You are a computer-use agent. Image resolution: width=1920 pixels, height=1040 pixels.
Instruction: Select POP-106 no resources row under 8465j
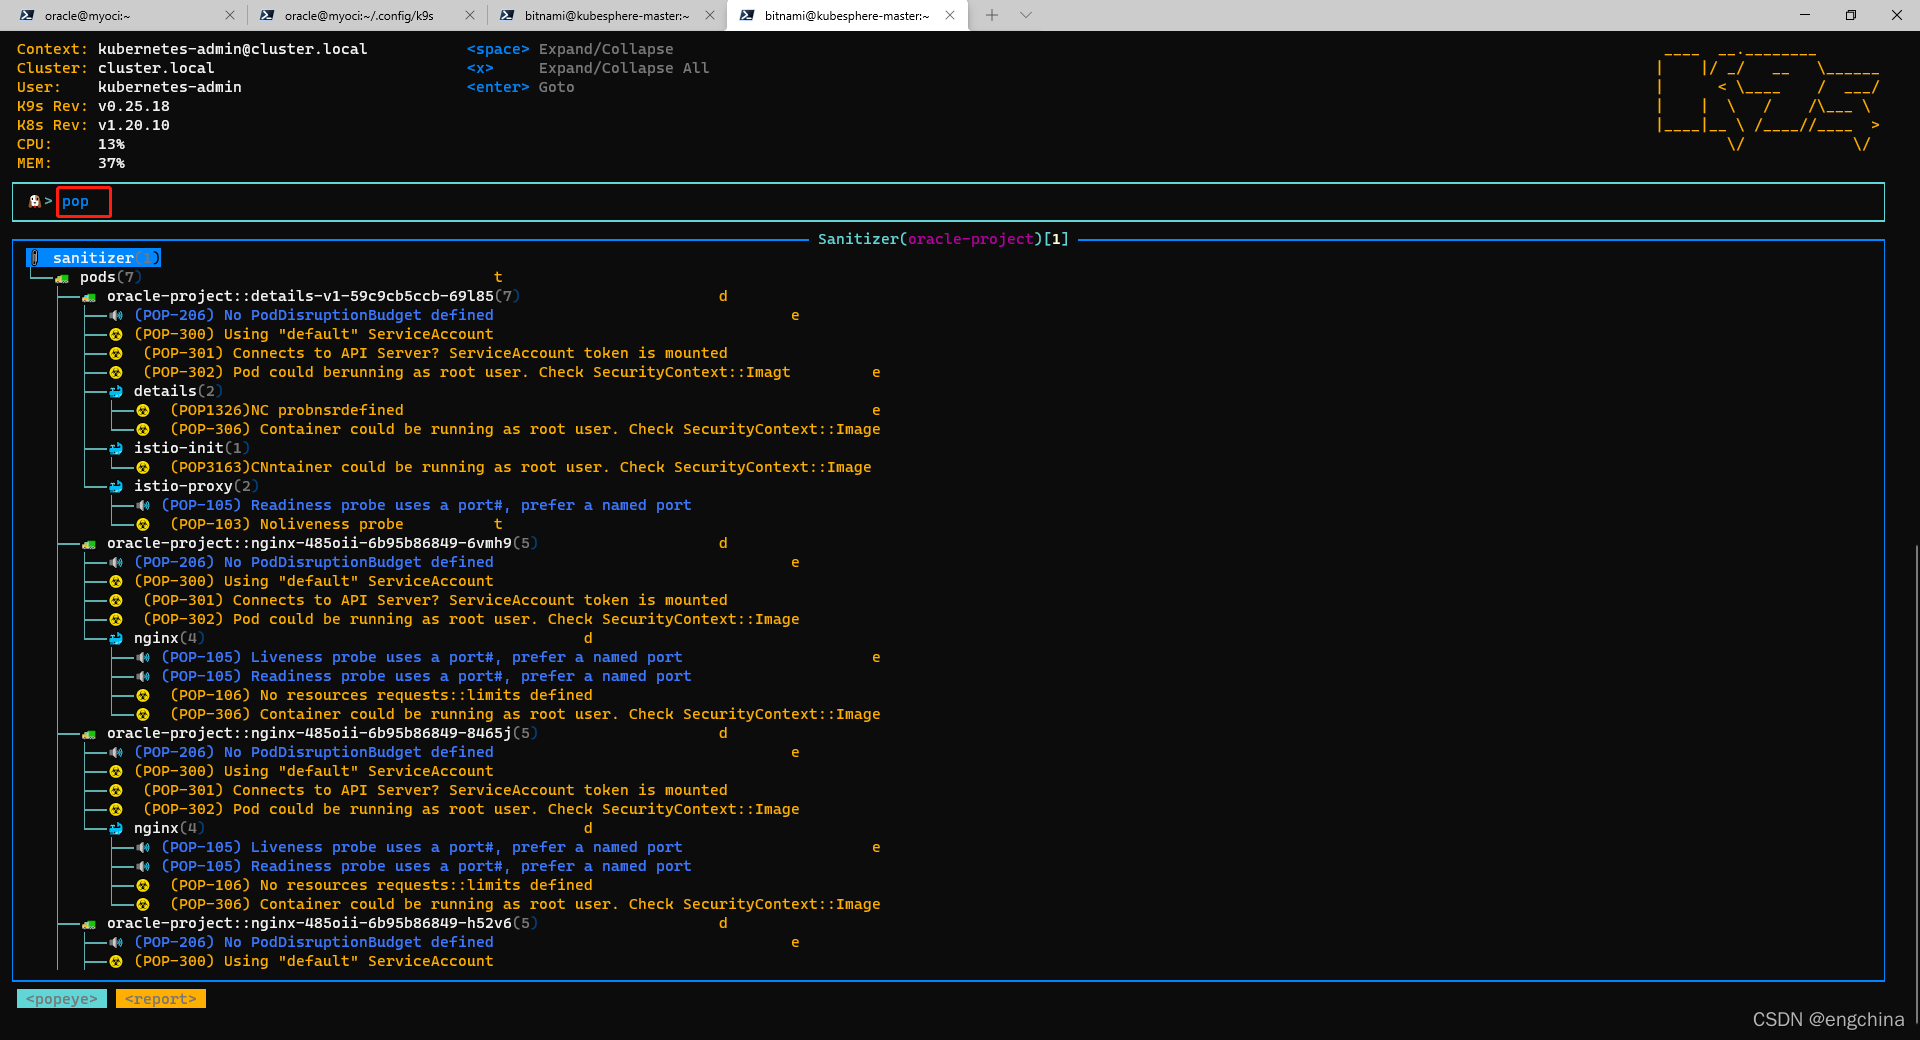tap(381, 885)
